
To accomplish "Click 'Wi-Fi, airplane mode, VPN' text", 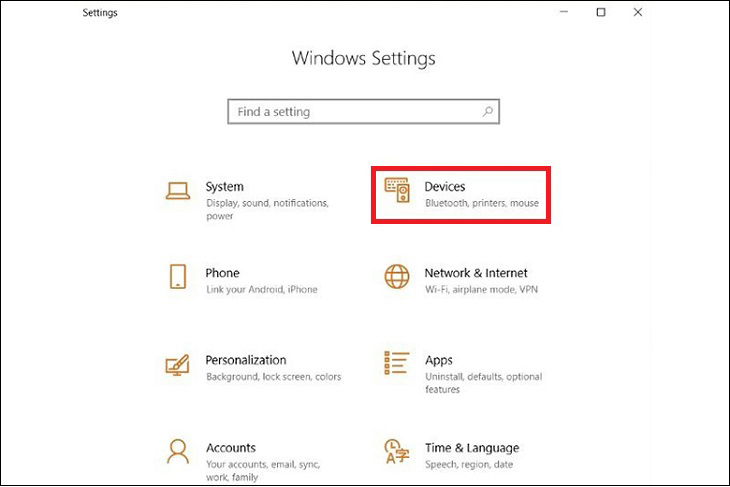I will pos(481,290).
